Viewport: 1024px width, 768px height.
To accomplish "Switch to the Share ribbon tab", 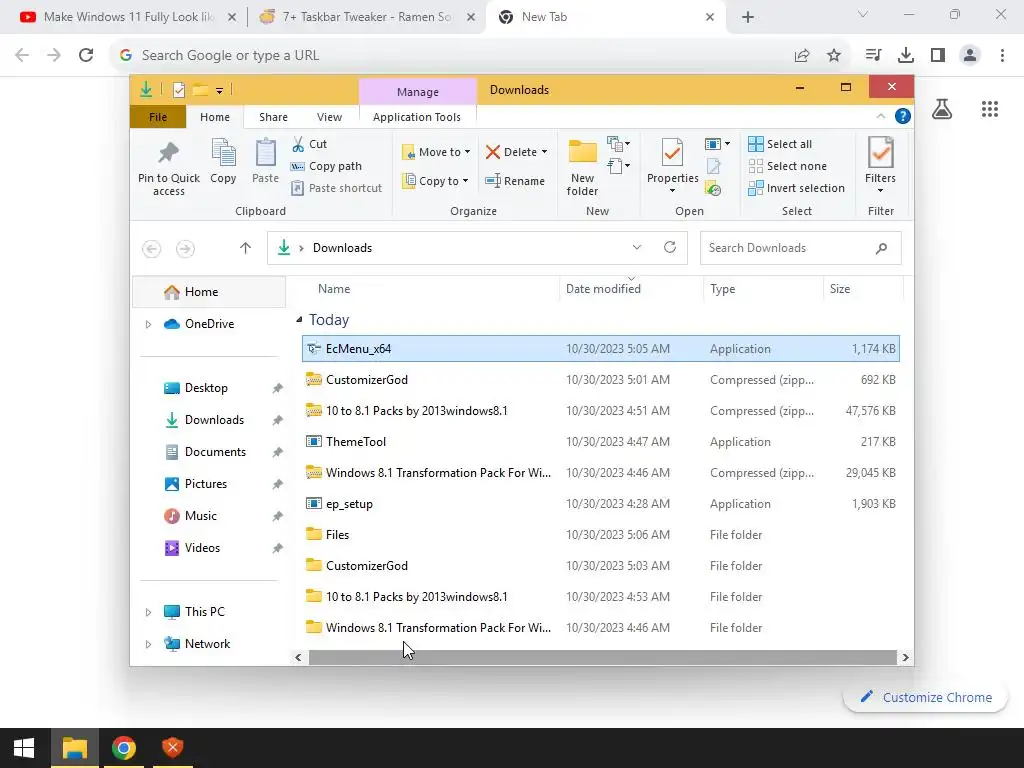I will [x=273, y=117].
